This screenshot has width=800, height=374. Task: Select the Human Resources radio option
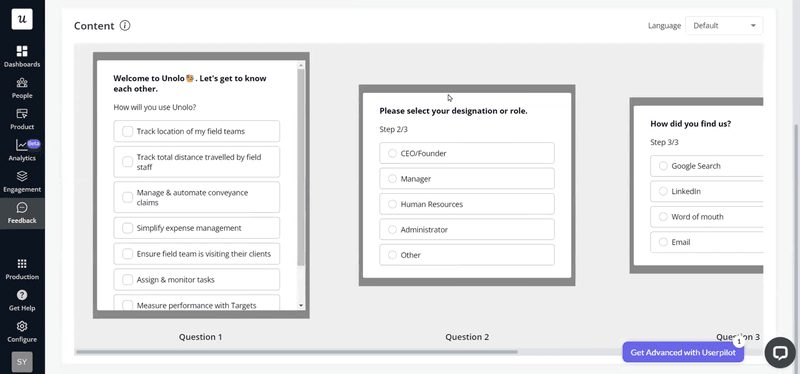(392, 204)
